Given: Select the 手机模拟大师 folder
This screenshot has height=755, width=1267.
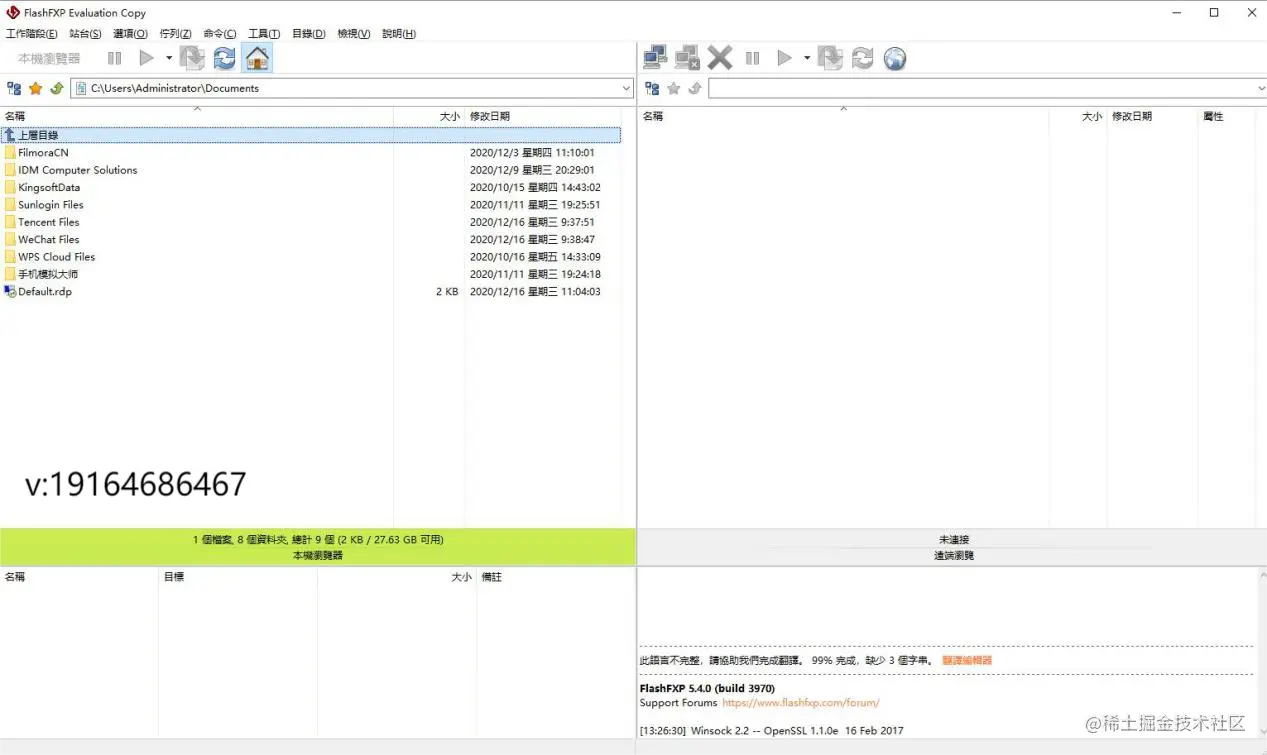Looking at the screenshot, I should pos(48,274).
